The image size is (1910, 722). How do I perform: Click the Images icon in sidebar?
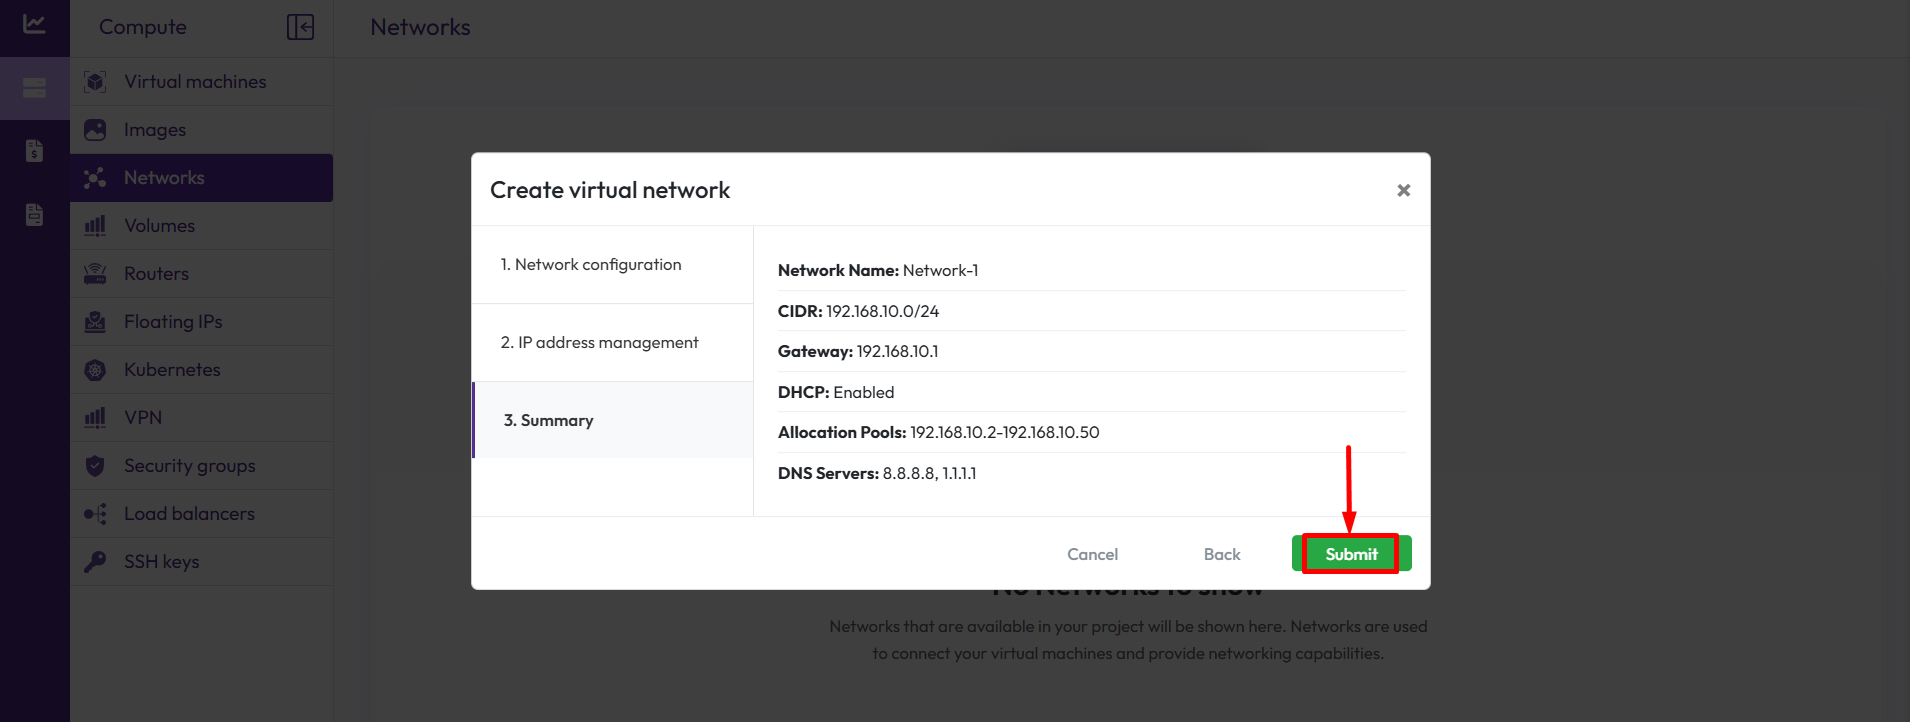click(x=95, y=130)
